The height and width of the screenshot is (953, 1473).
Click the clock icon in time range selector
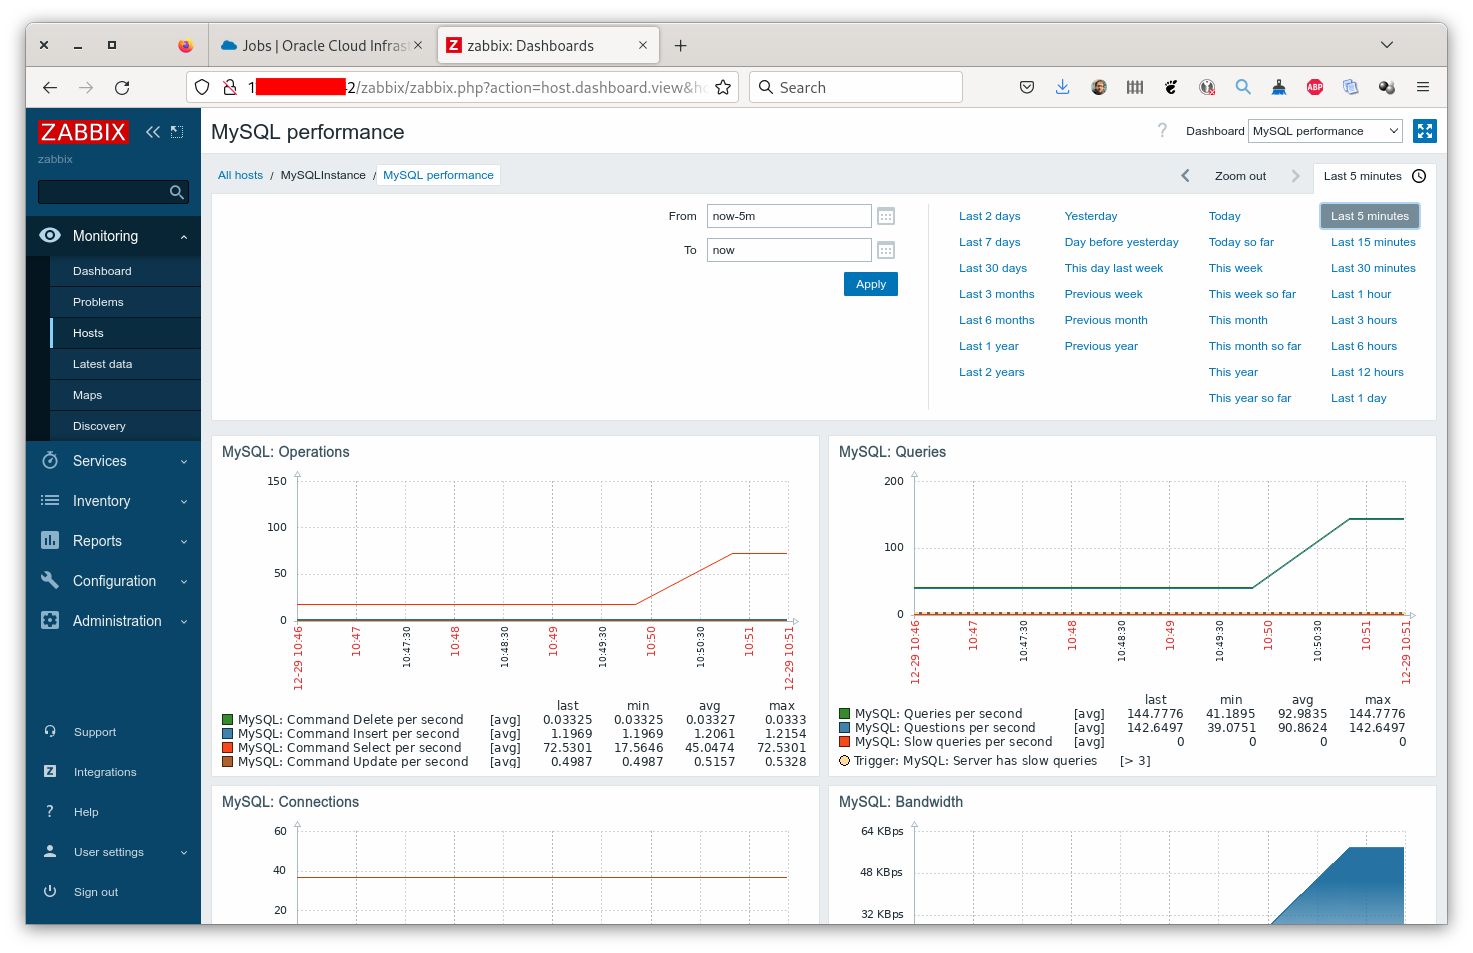pos(1418,176)
